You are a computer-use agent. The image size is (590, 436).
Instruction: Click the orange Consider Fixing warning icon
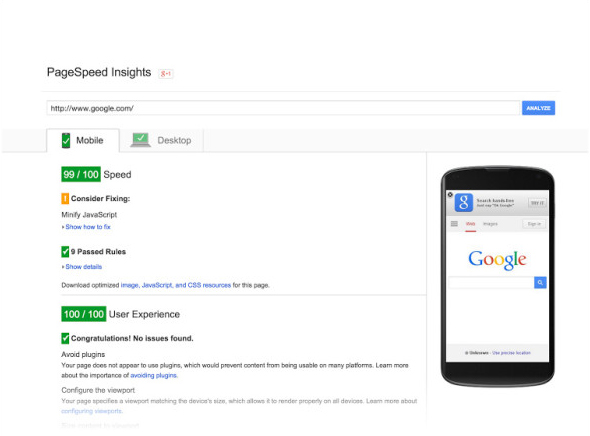tap(65, 198)
